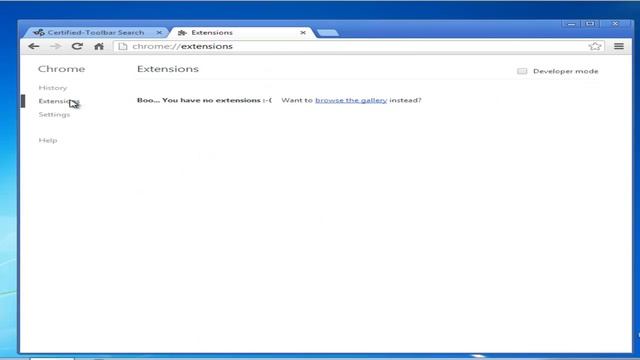The height and width of the screenshot is (360, 640).
Task: Open the home page icon
Action: coord(99,47)
